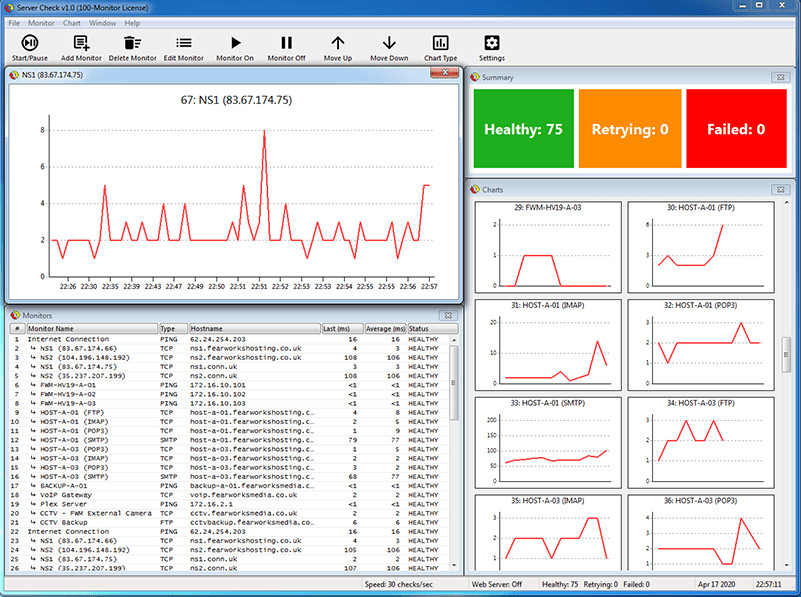The height and width of the screenshot is (597, 801).
Task: Click the green Healthy: 75 tile
Action: click(x=523, y=129)
